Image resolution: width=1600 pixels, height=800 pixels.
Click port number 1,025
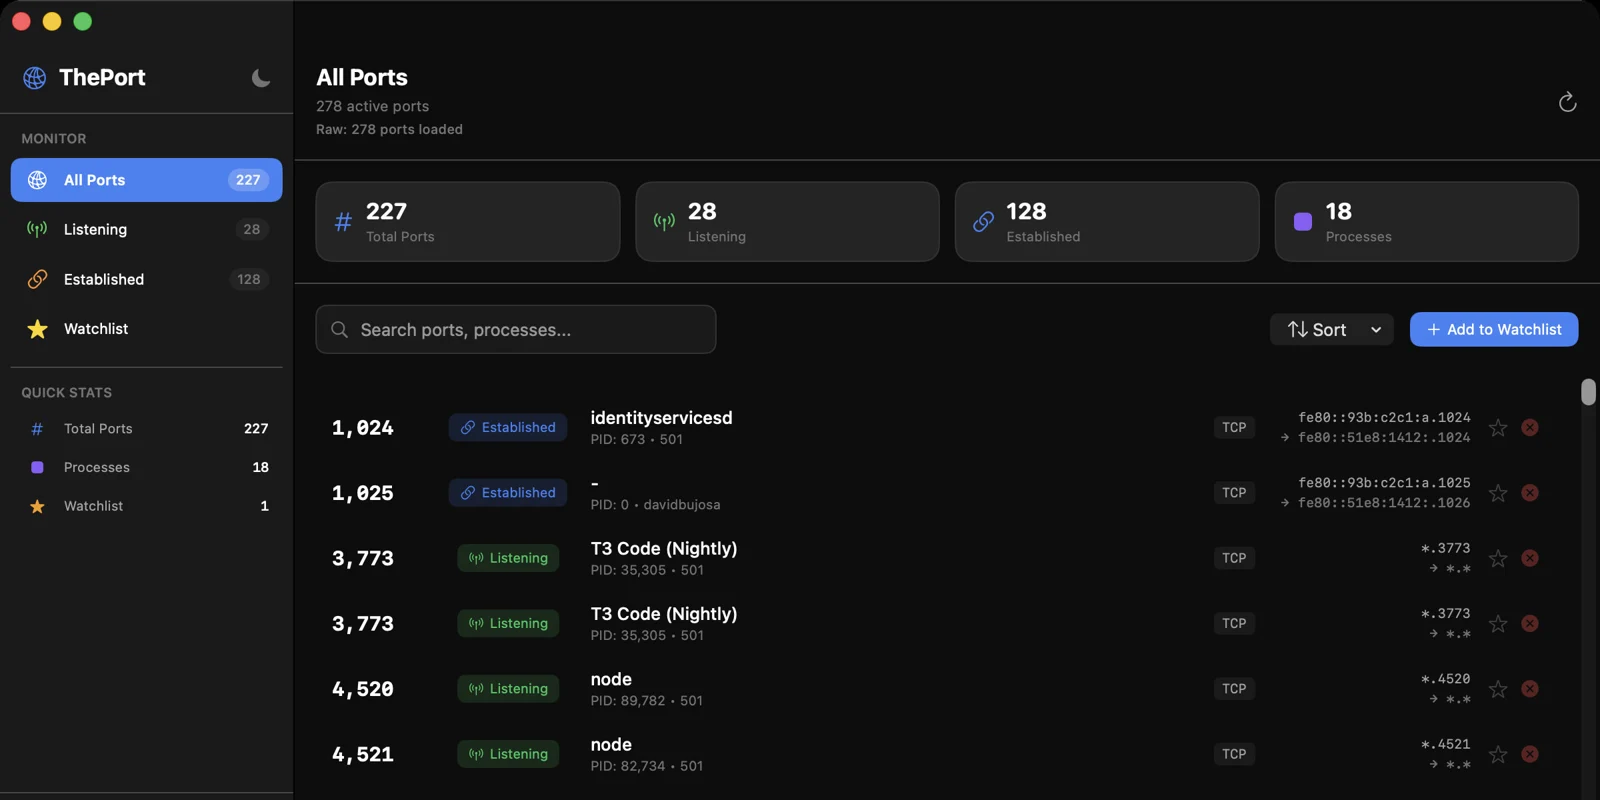click(362, 493)
